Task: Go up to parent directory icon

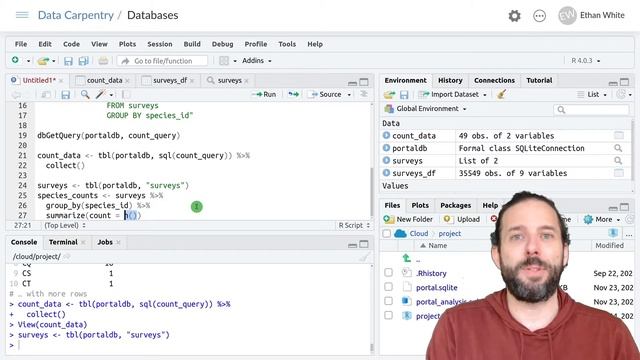Action: [x=407, y=258]
